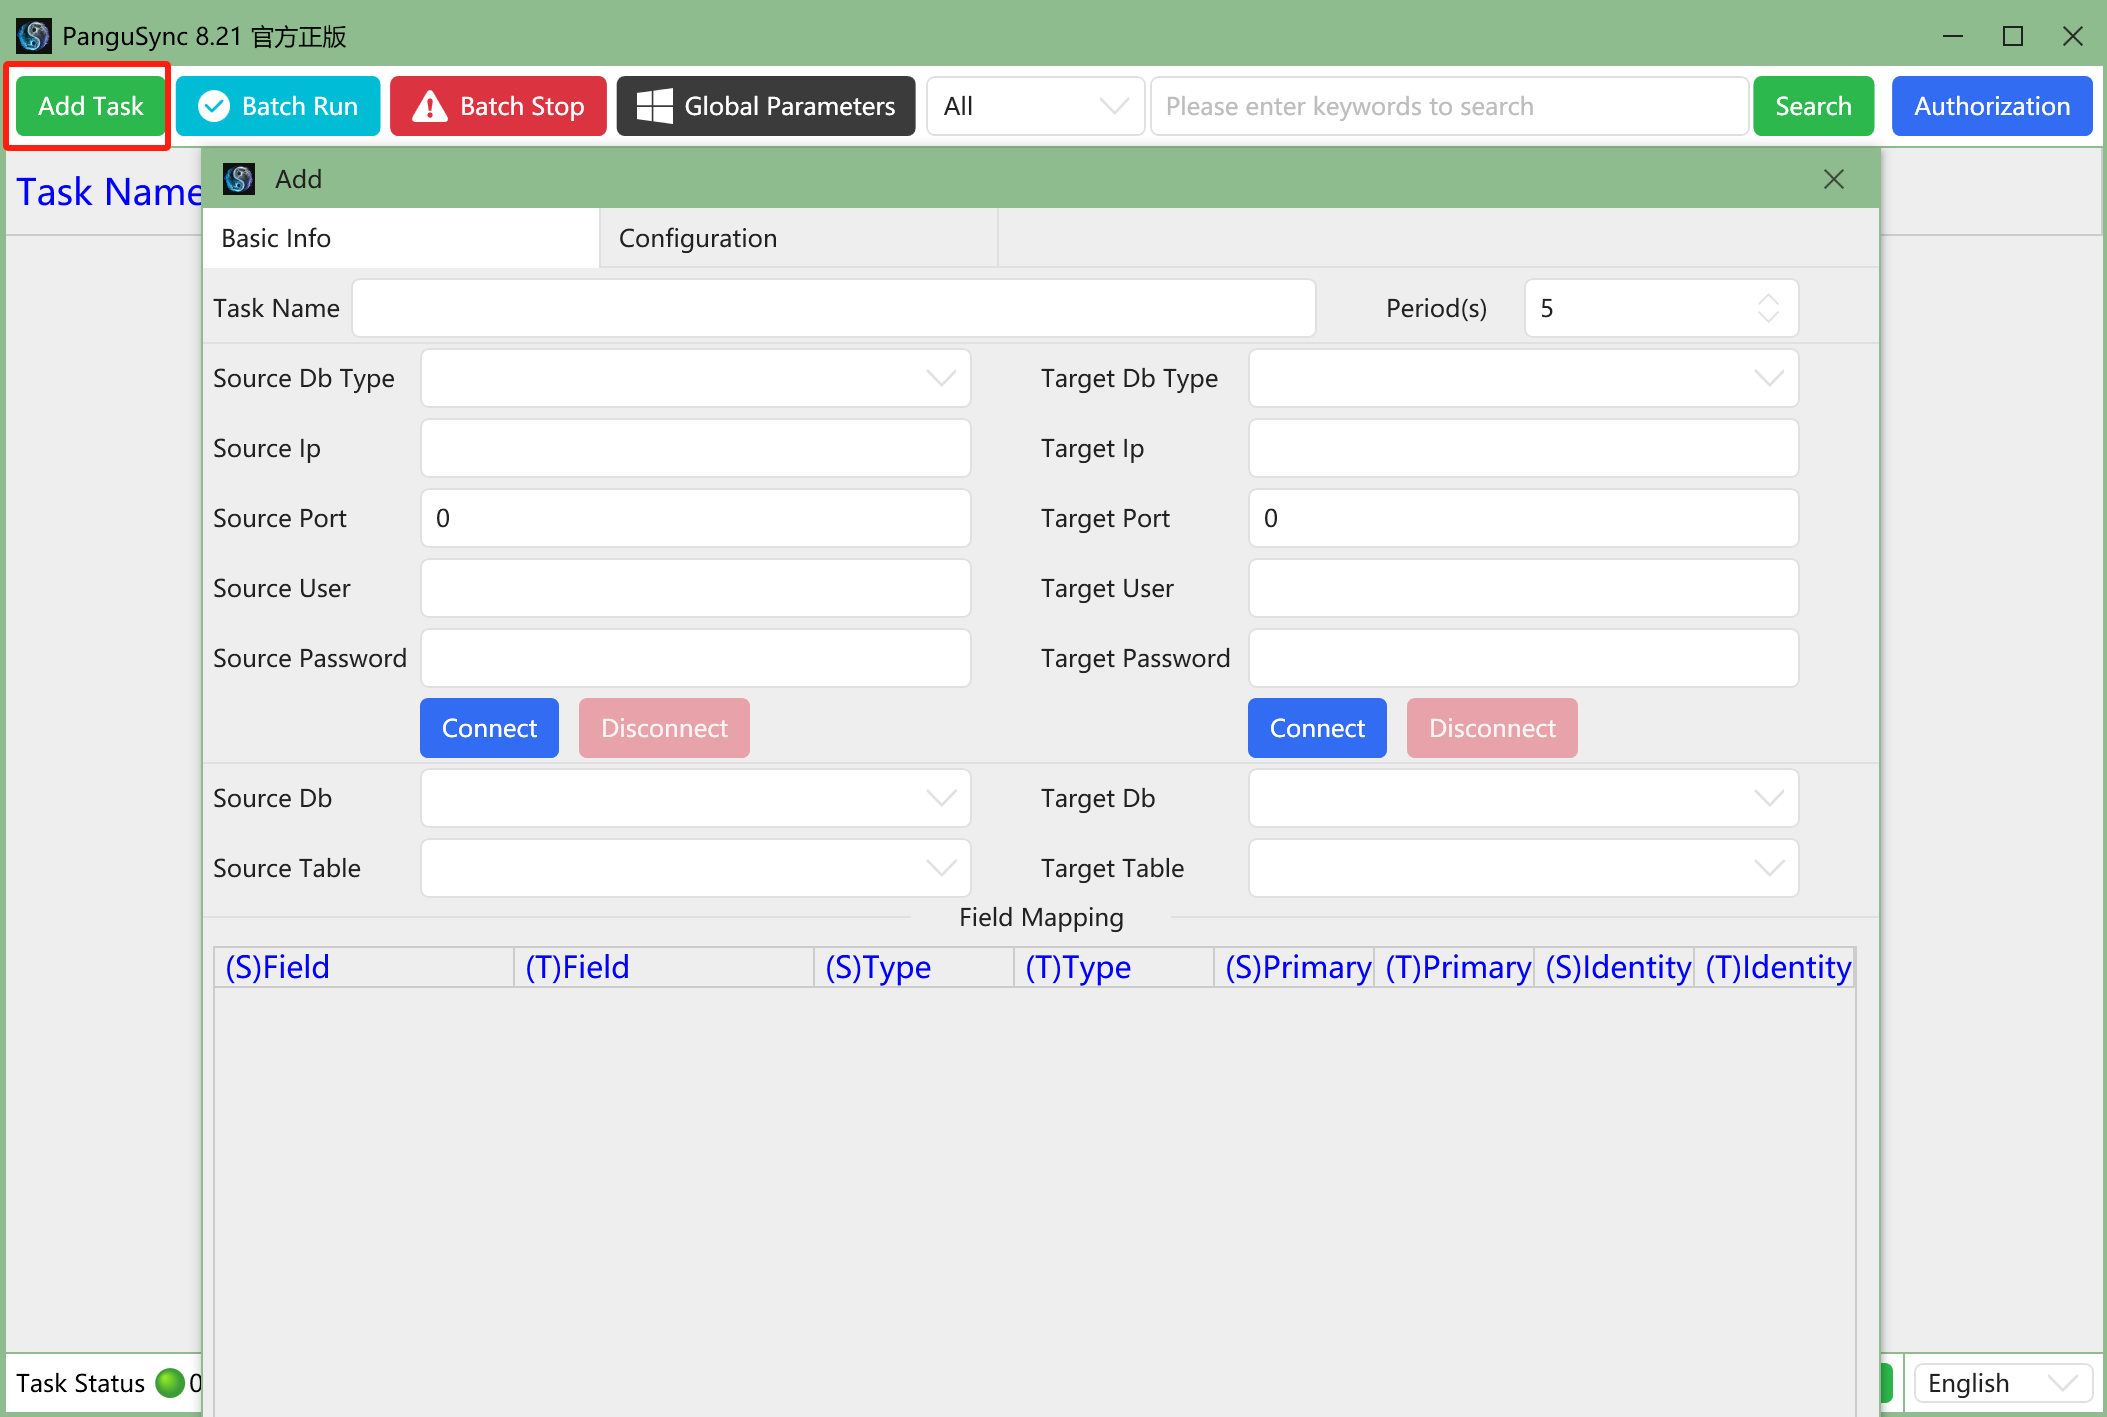
Task: Click the source Disconnect button
Action: pos(664,728)
